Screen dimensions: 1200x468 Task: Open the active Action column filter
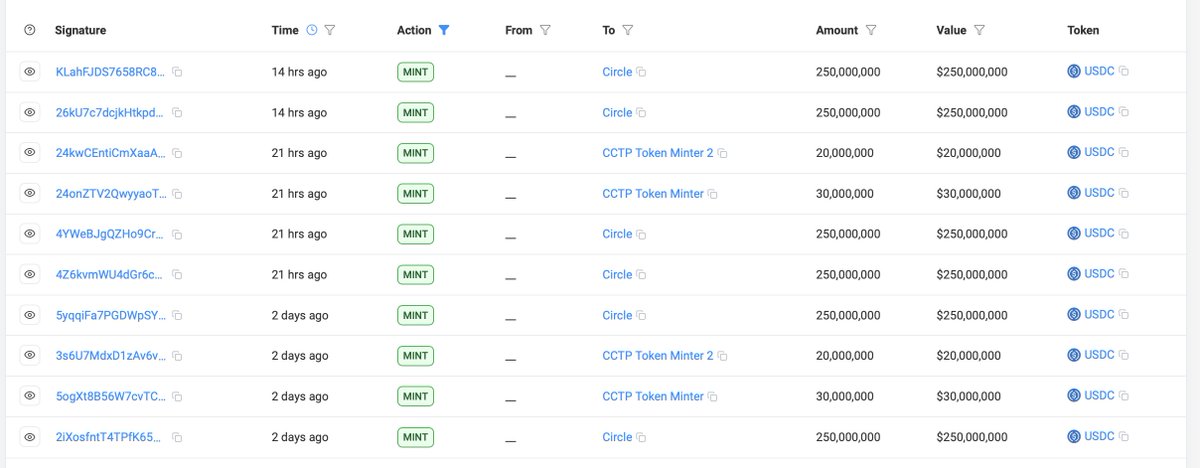click(x=444, y=30)
